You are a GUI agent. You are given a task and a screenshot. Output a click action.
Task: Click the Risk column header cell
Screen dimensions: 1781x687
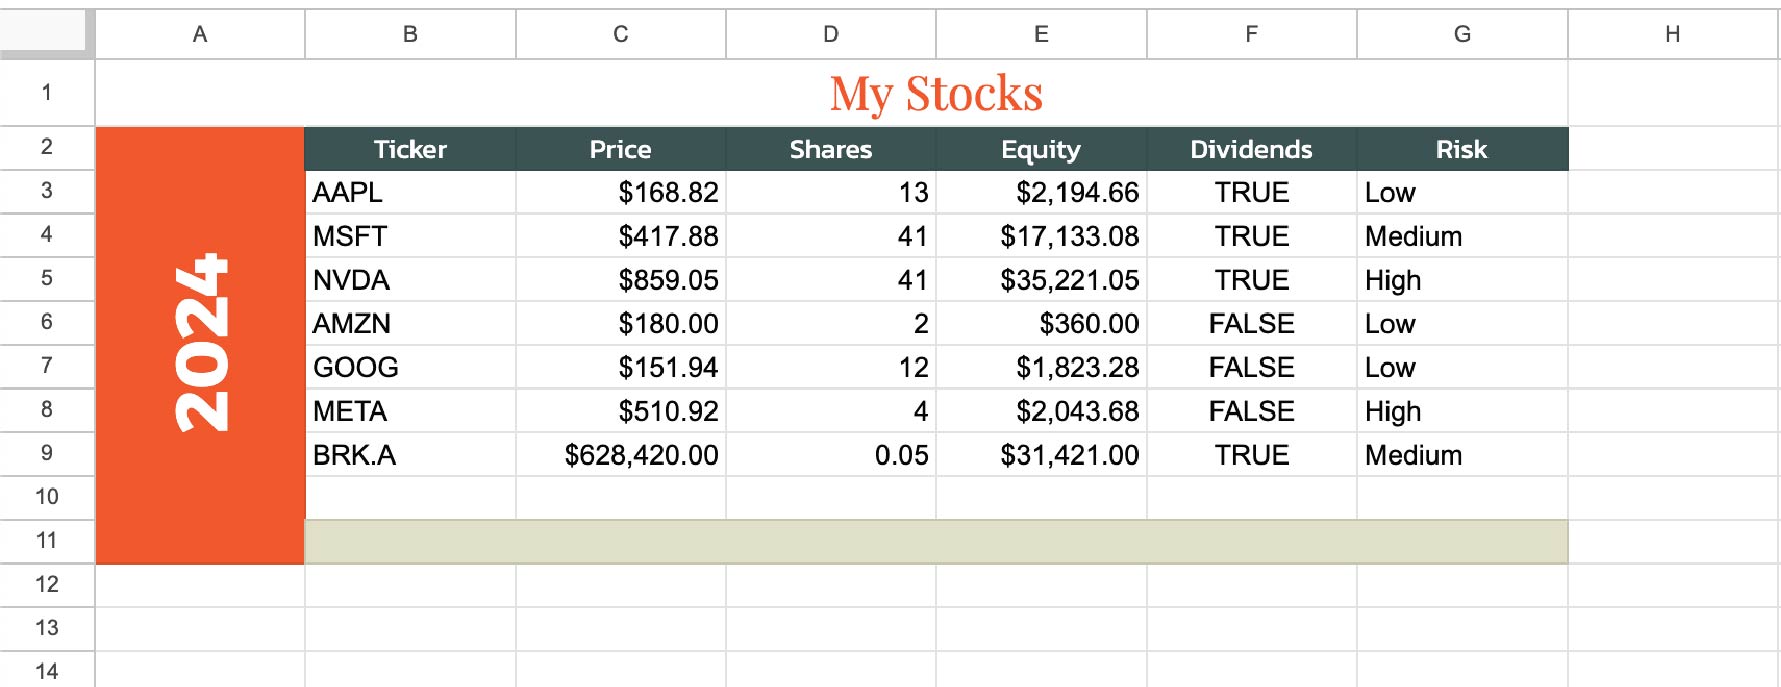(1461, 149)
